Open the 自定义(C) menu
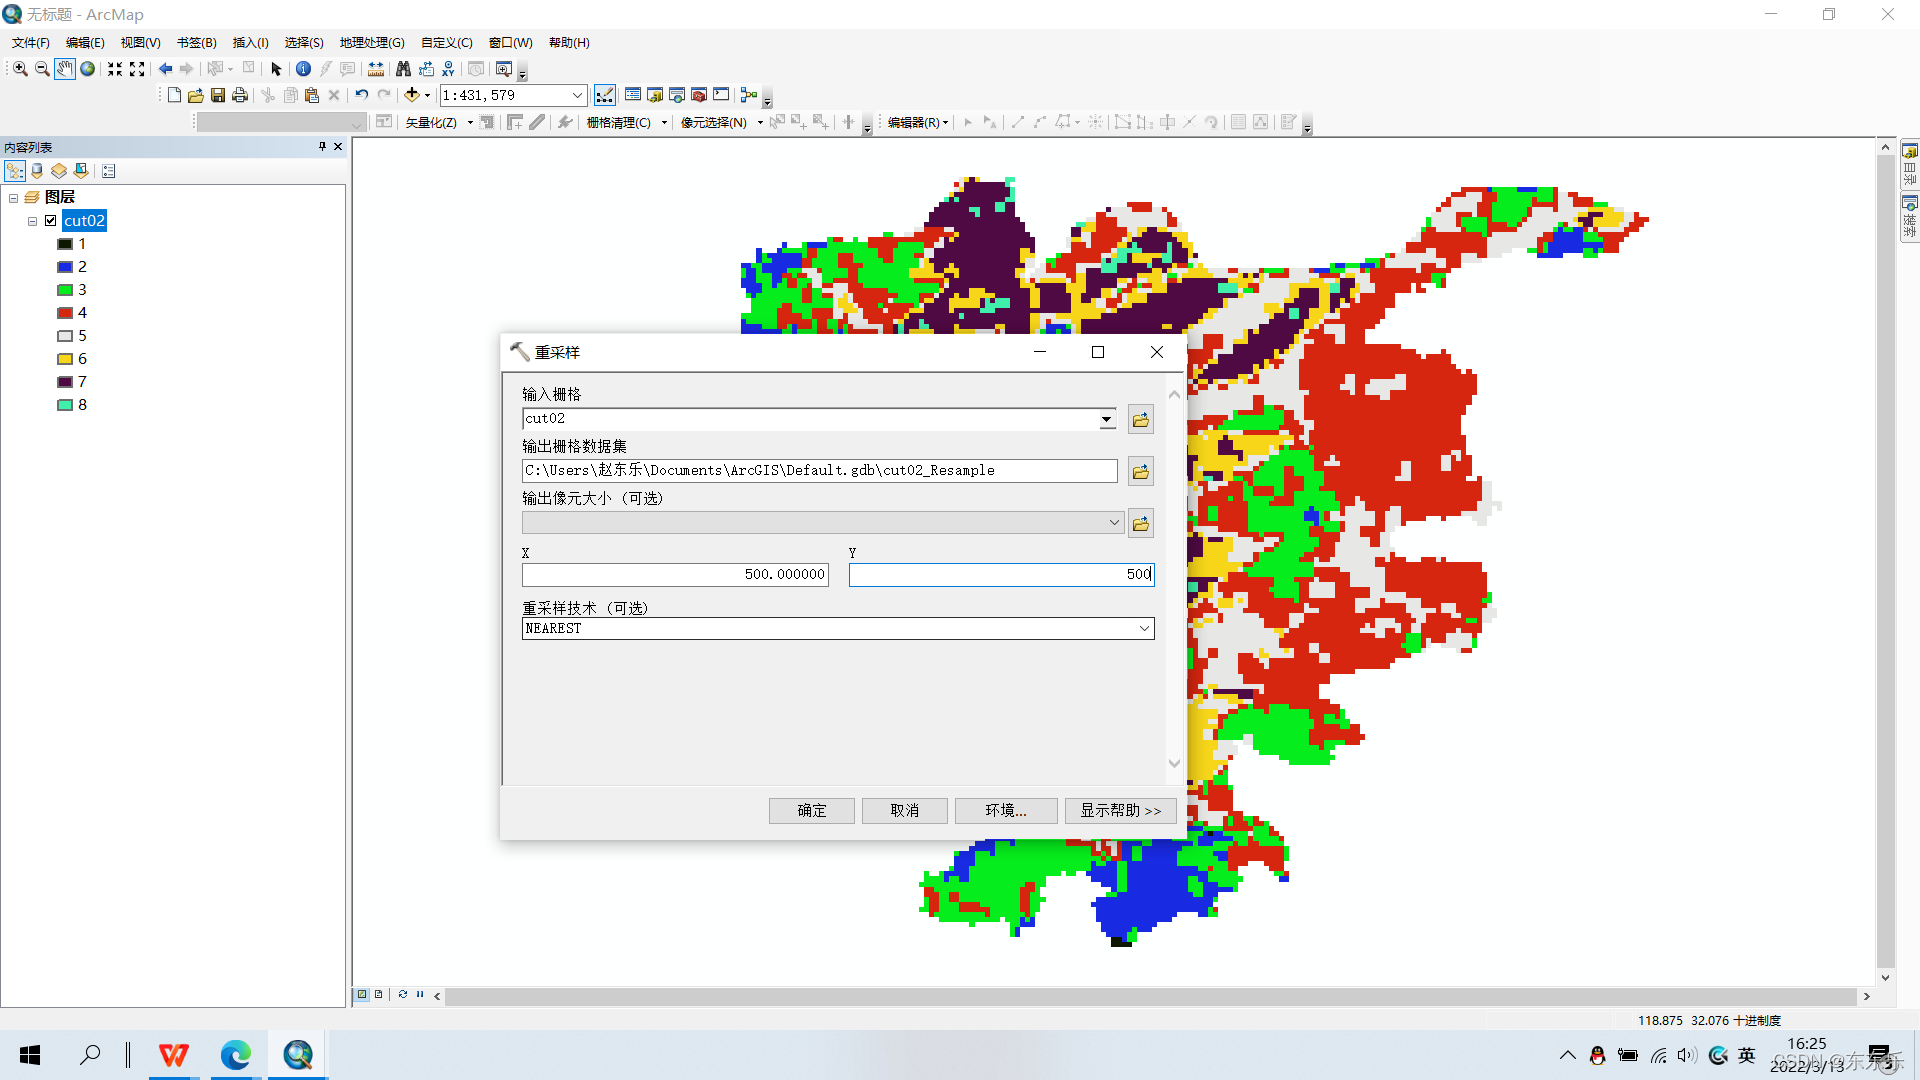Screen dimensions: 1920x1080 [x=446, y=42]
